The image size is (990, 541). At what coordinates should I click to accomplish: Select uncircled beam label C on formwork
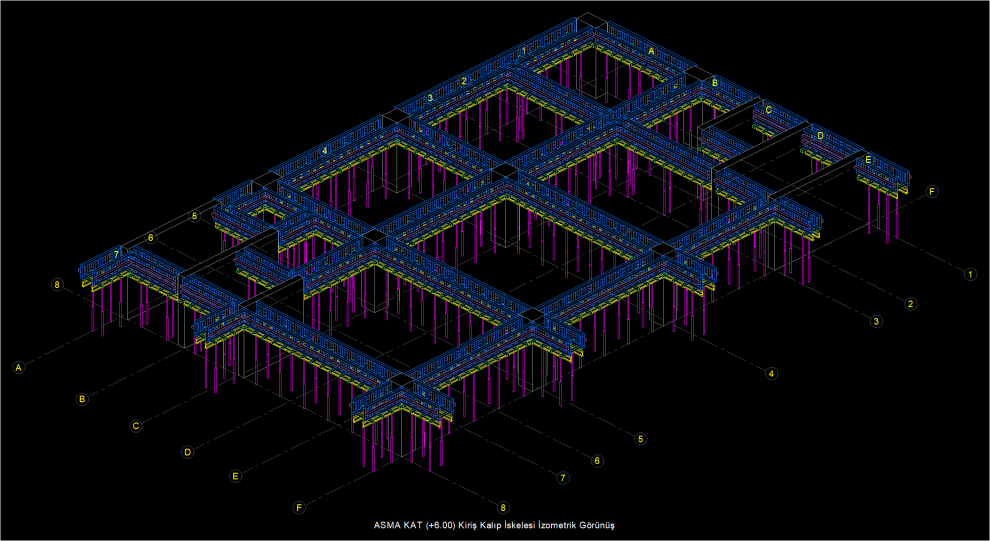(768, 110)
